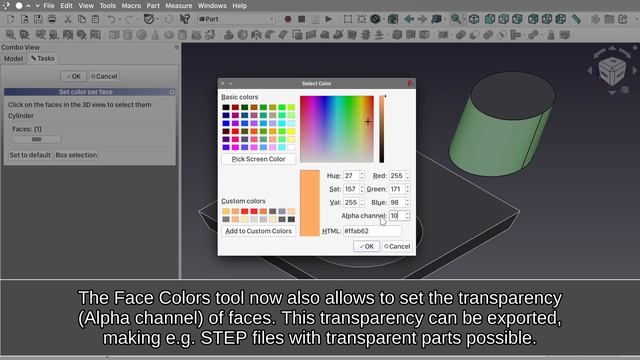Open the Part workbench selector dropdown

pyautogui.click(x=236, y=19)
